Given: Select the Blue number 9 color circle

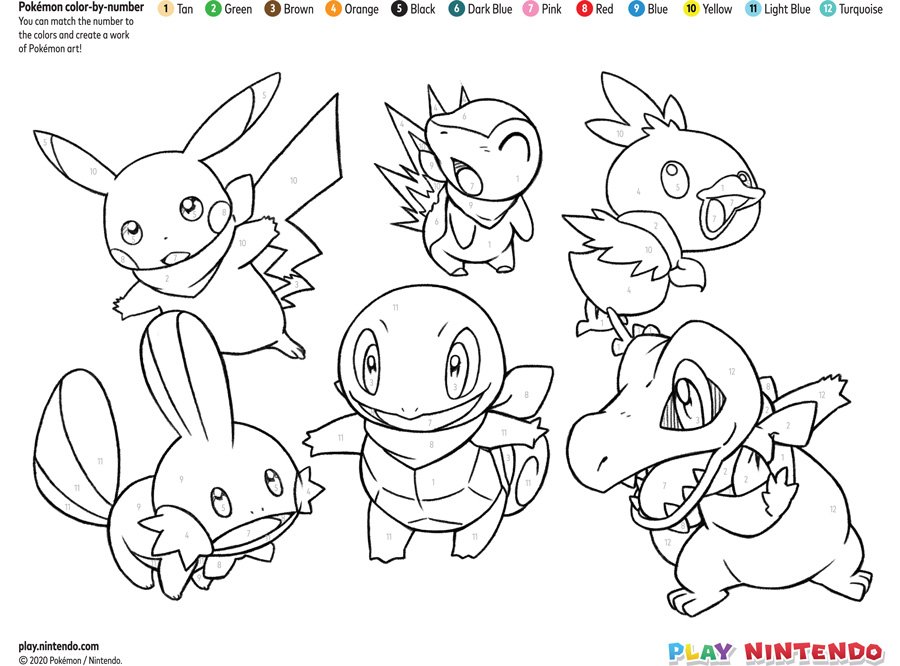Looking at the screenshot, I should tap(636, 9).
